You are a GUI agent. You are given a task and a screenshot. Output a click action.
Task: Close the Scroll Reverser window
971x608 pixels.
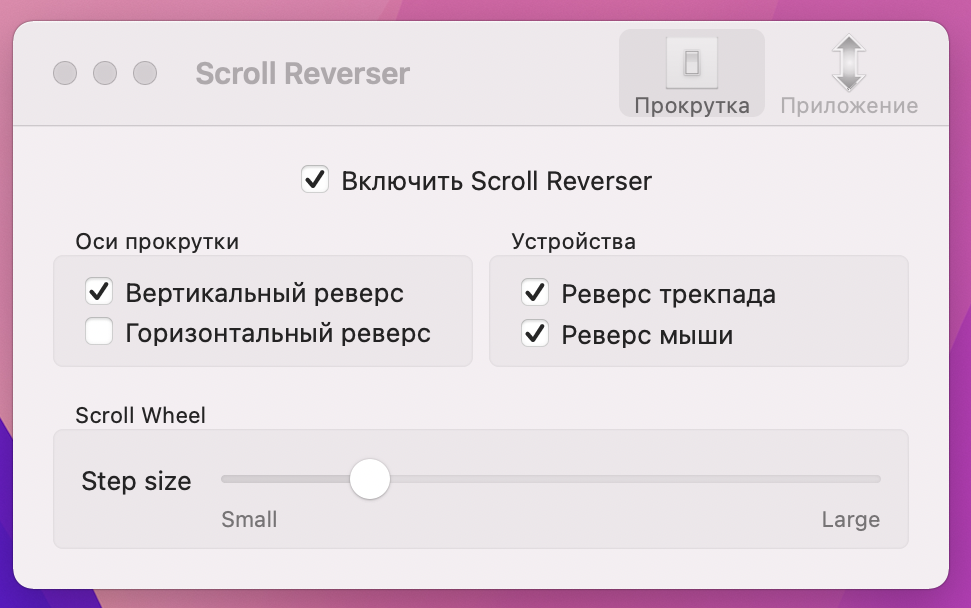(x=65, y=73)
